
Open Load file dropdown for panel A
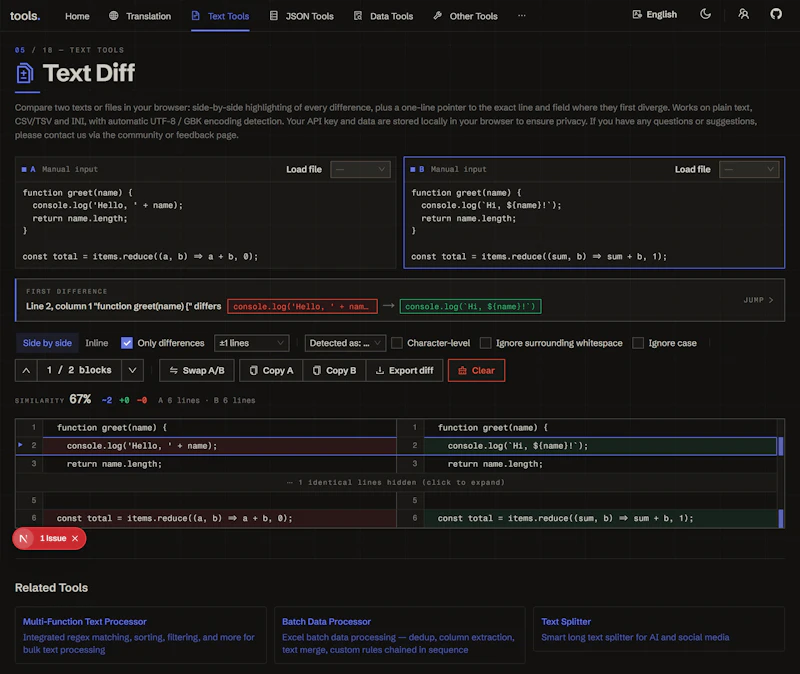coord(360,169)
